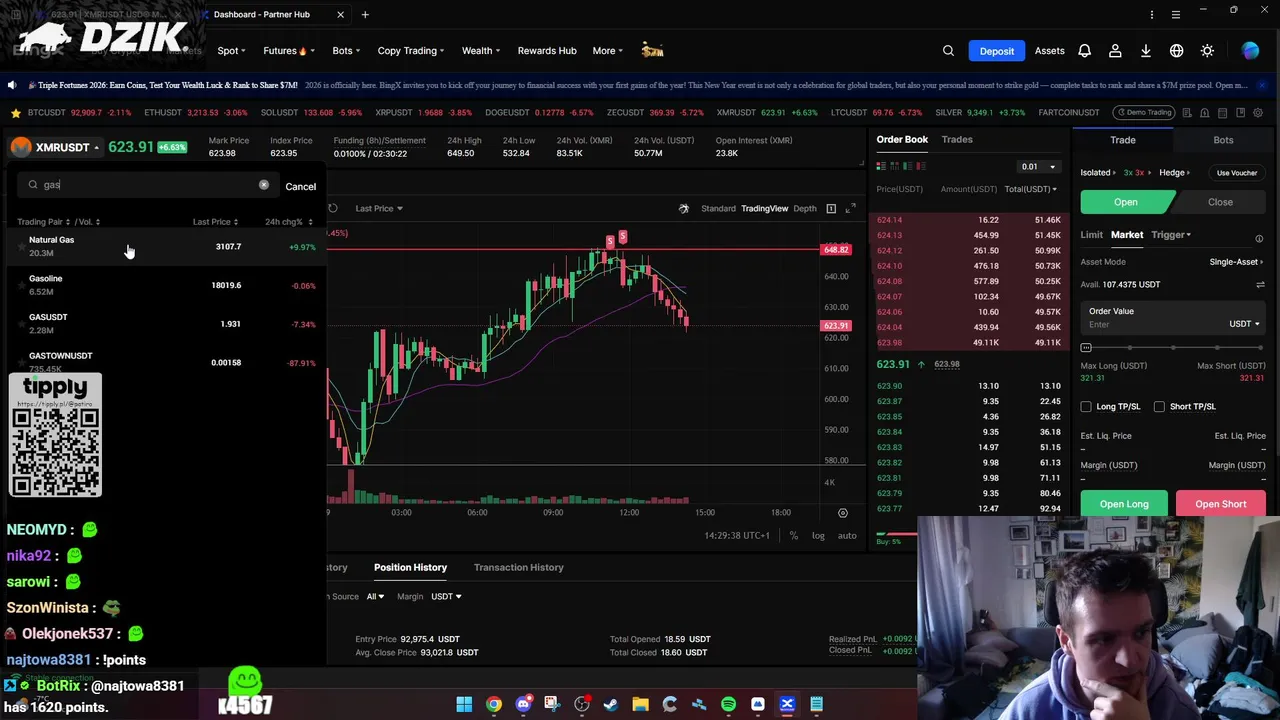Open USDT unit dropdown in Order Value

[1244, 324]
